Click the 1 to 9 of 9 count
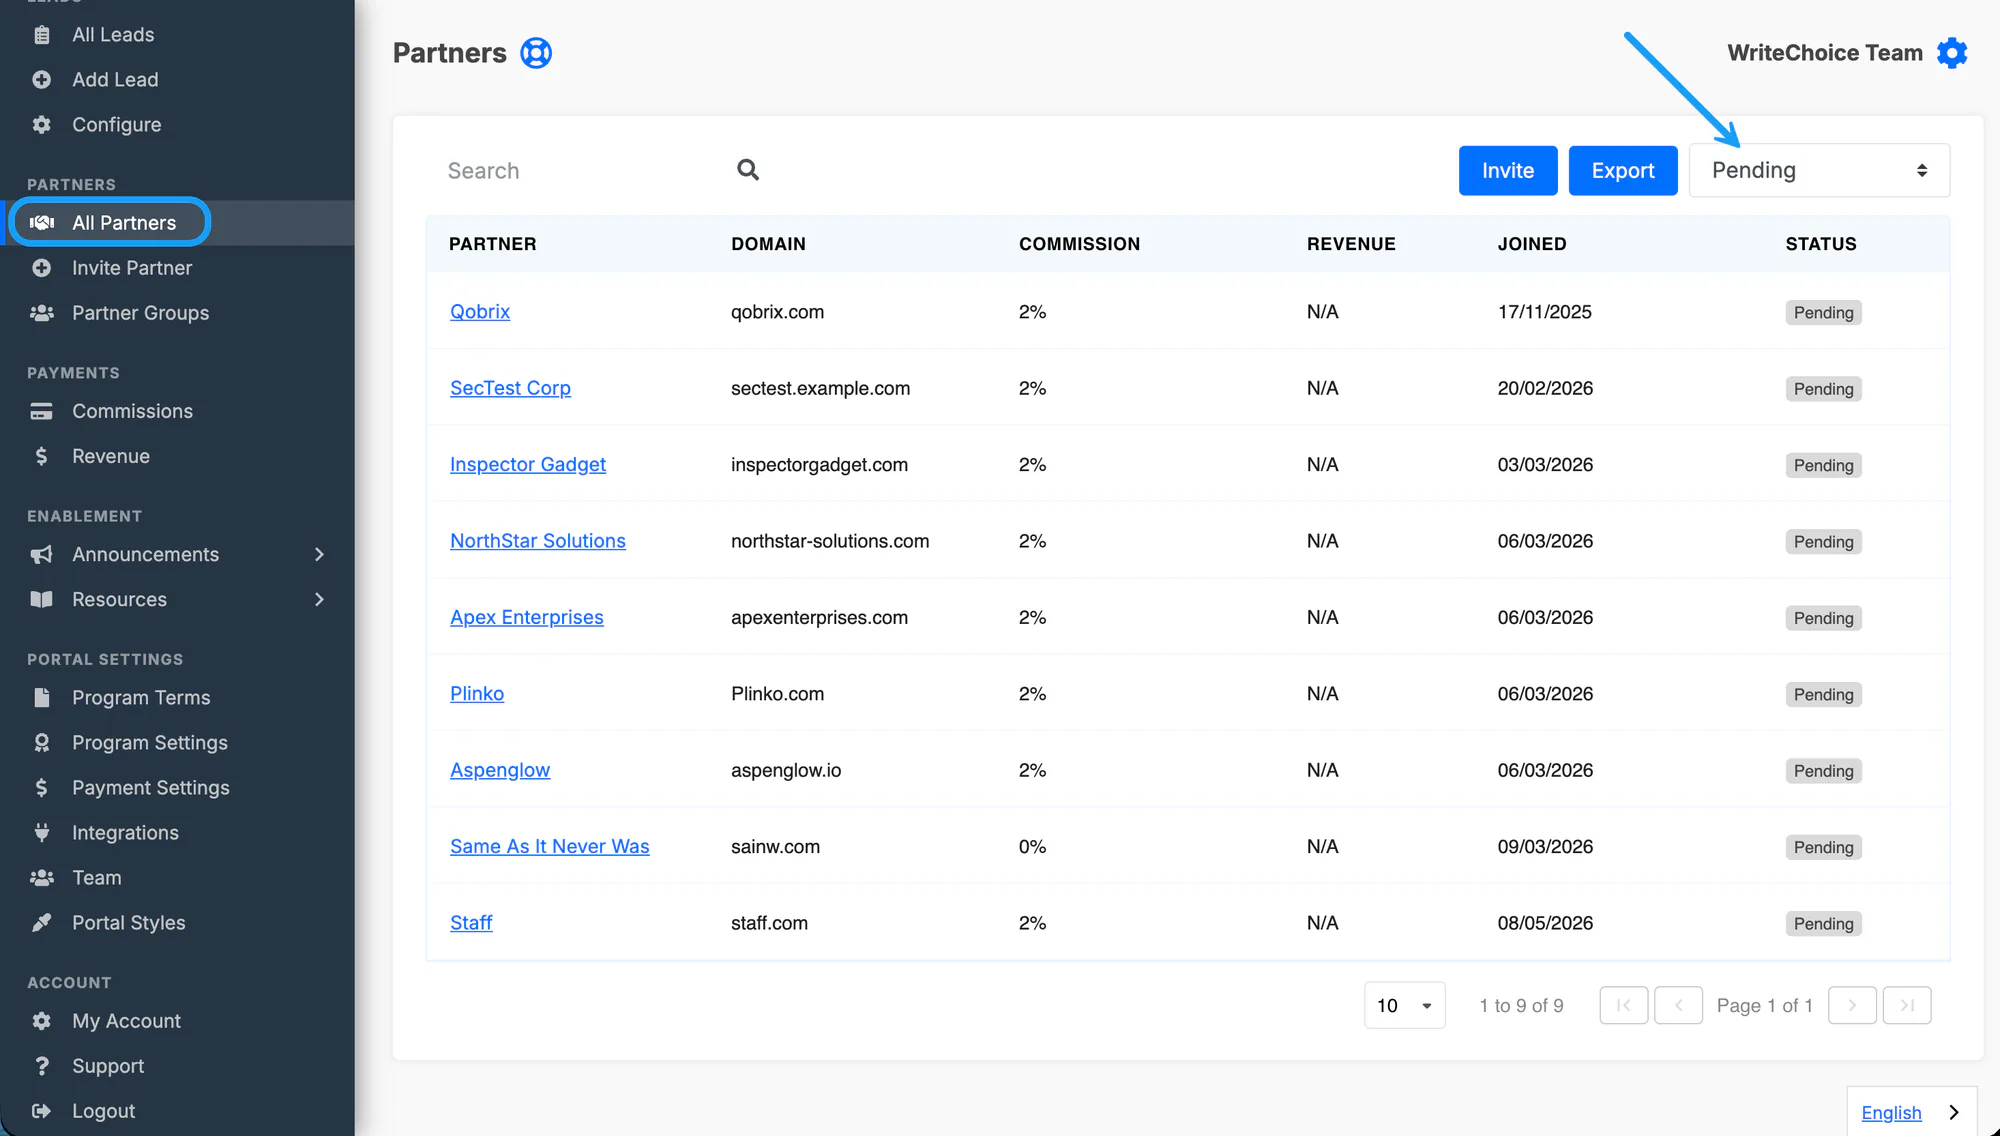Image resolution: width=2000 pixels, height=1136 pixels. tap(1521, 1005)
